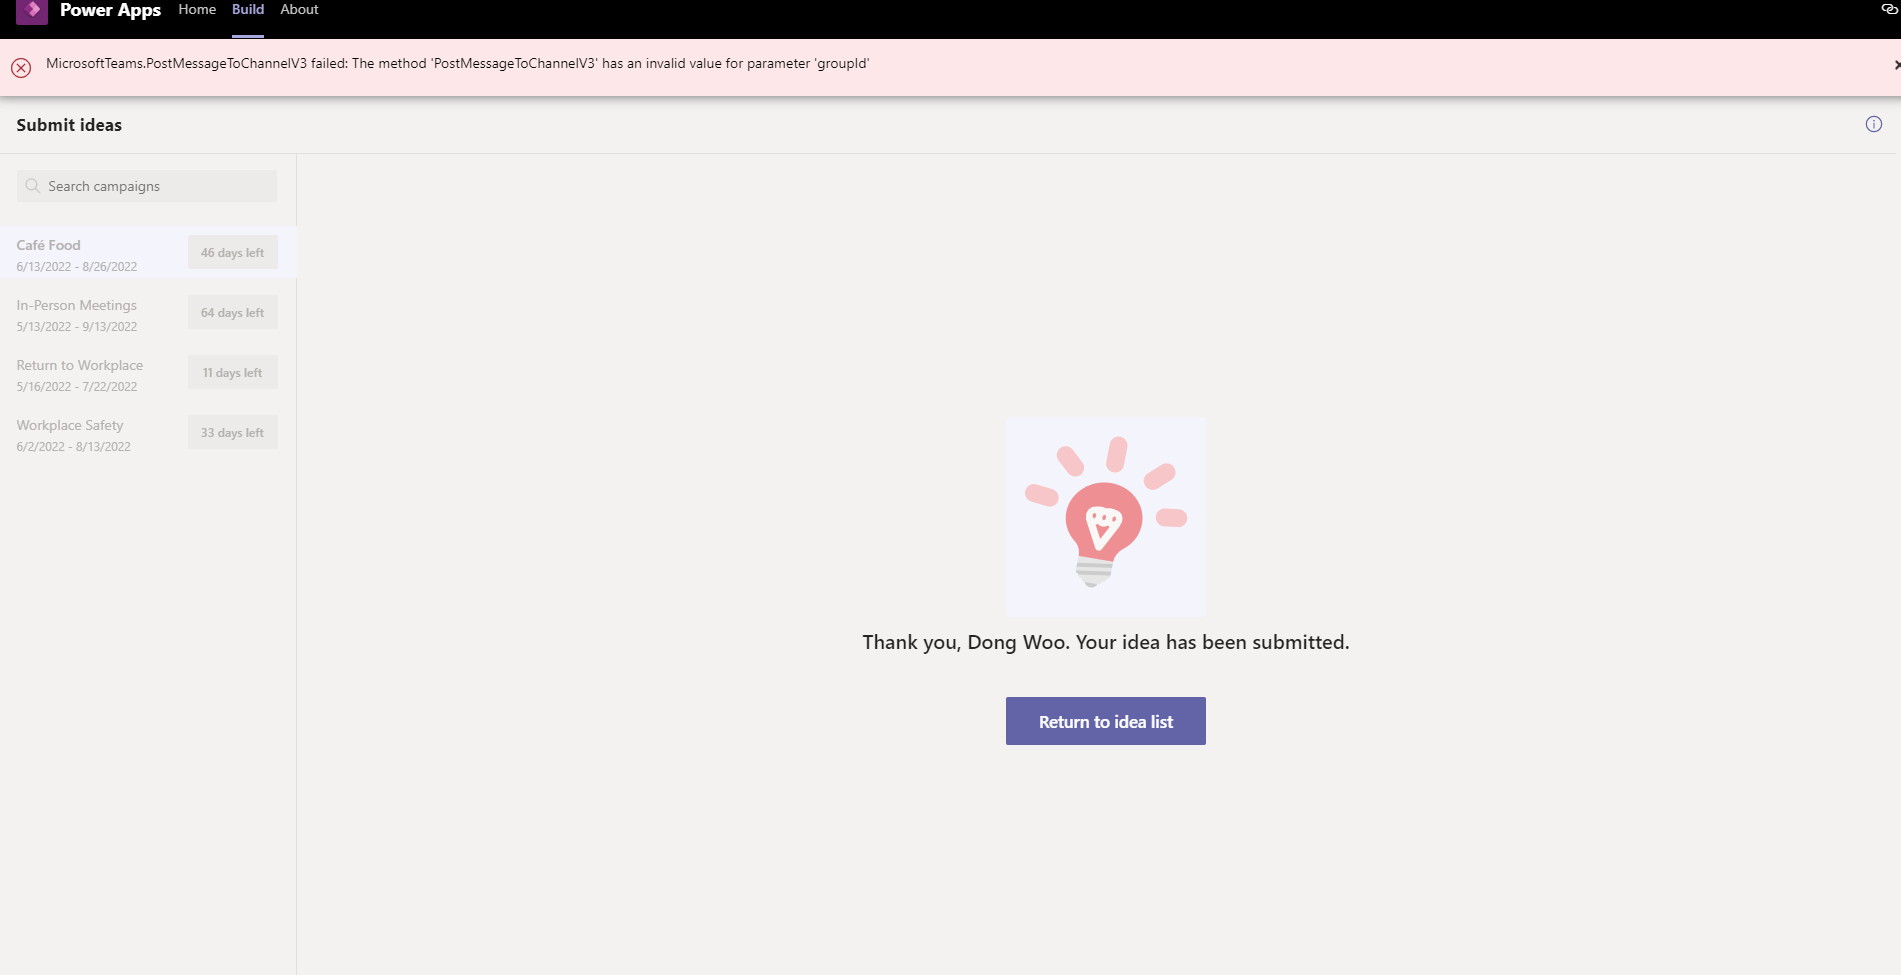Dismiss the PostMessageToChannelV3 error banner
The height and width of the screenshot is (975, 1901).
[x=1895, y=66]
